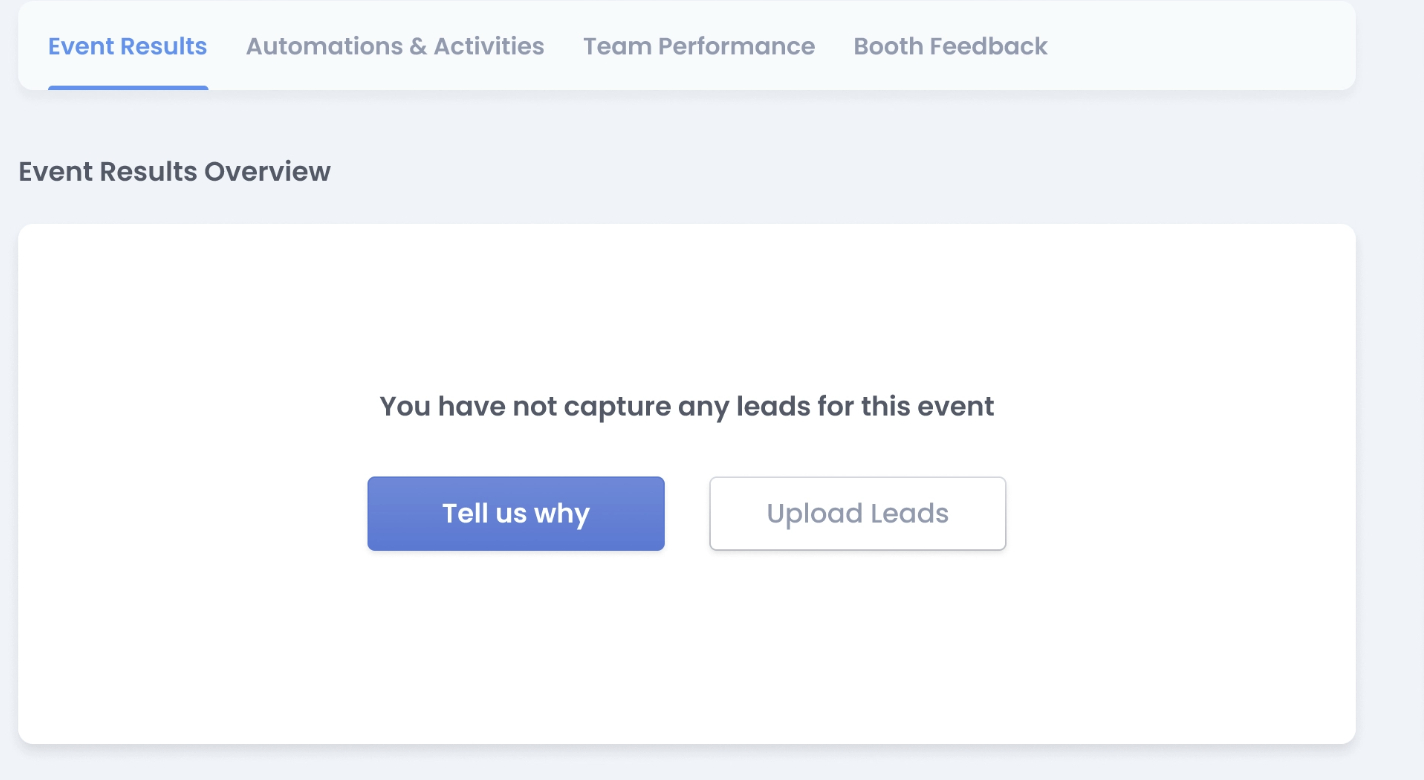This screenshot has height=780, width=1424.
Task: Import leads with the outlined white button
Action: [857, 513]
